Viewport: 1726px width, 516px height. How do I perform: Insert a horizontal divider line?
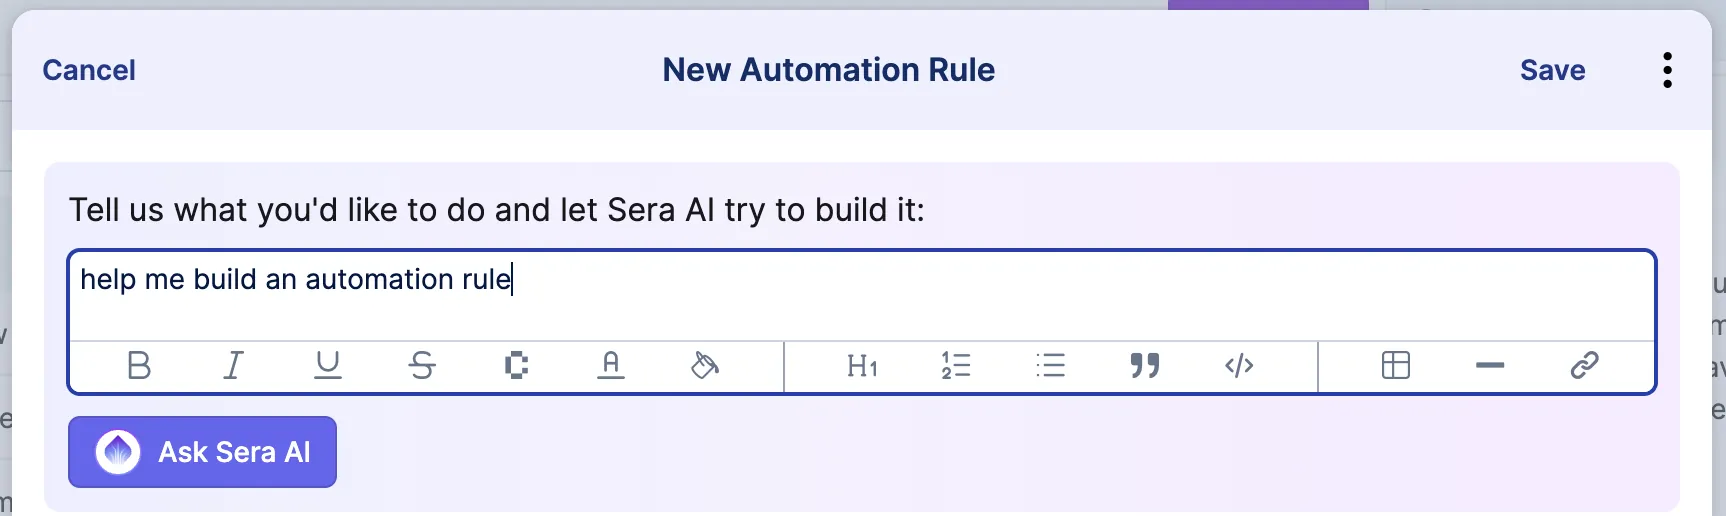[1490, 366]
